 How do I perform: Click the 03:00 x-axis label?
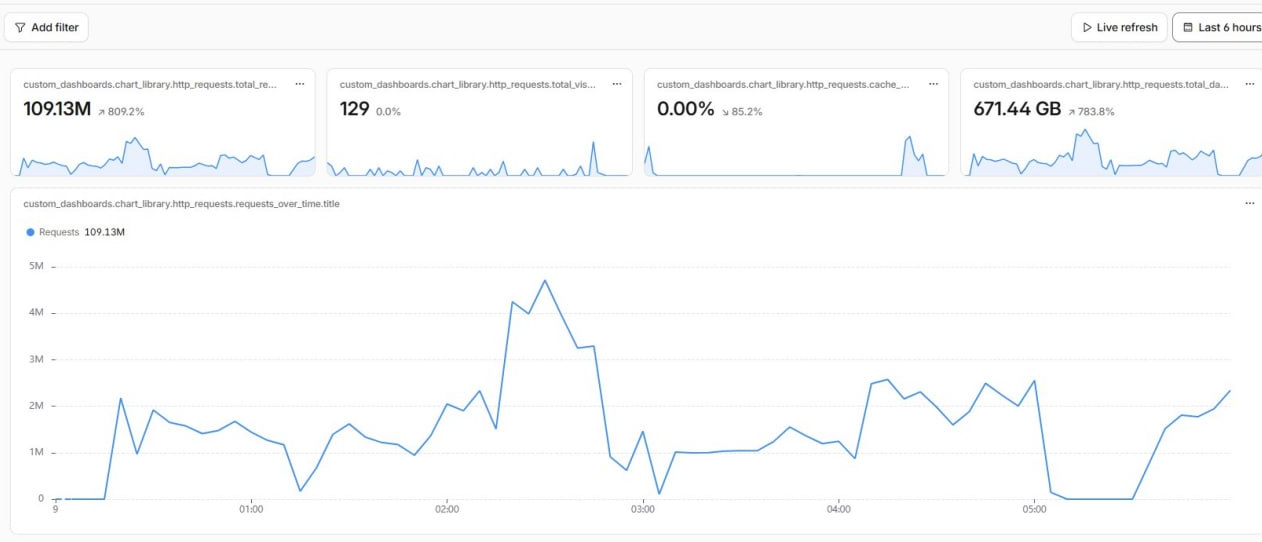coord(643,509)
